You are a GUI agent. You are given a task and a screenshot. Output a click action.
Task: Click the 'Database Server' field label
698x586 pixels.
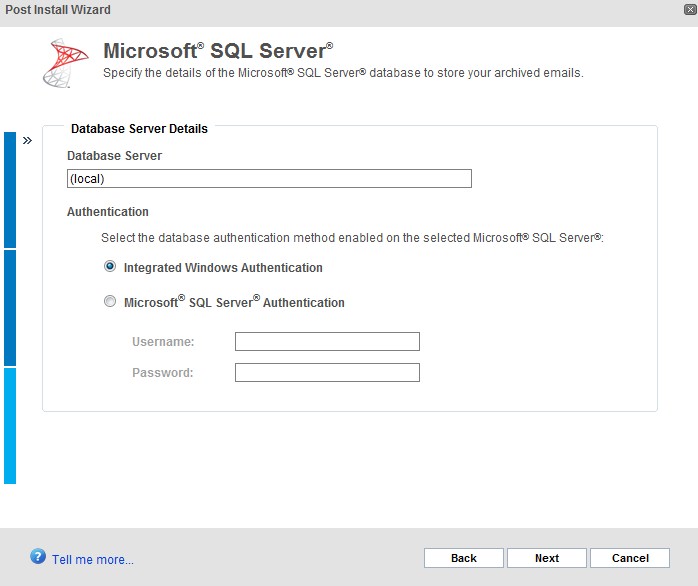coord(114,156)
